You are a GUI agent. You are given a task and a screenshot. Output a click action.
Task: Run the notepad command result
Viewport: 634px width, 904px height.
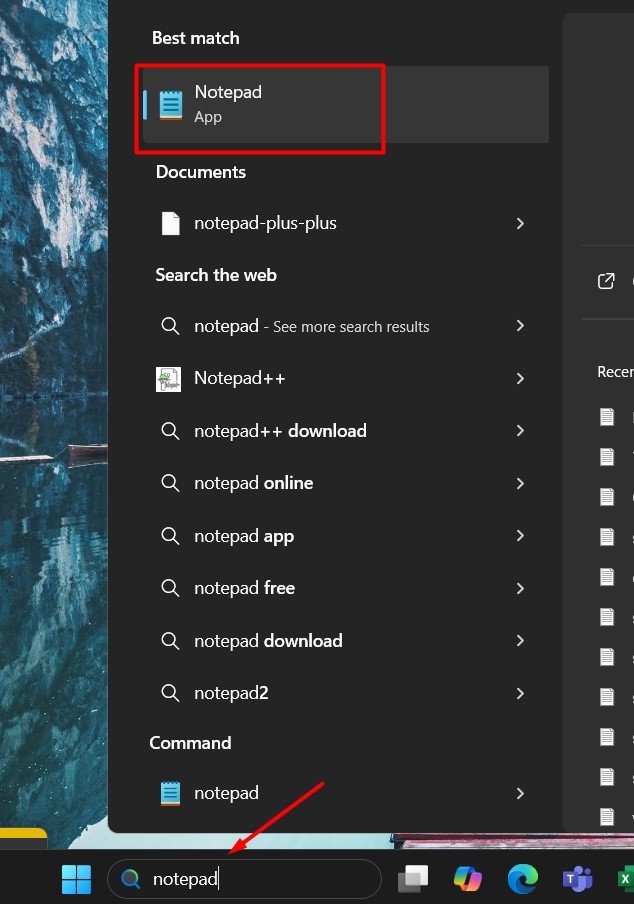coord(345,793)
